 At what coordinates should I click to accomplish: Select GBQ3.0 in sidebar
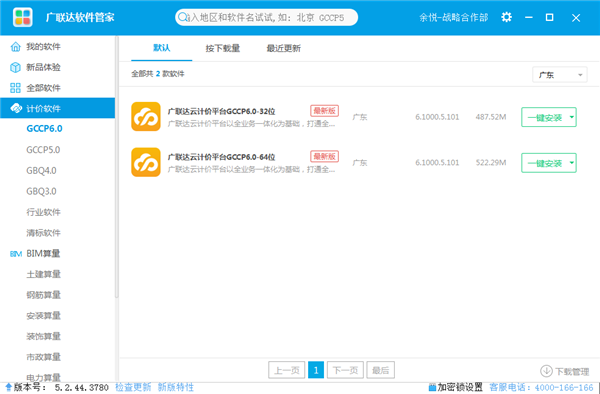click(41, 191)
